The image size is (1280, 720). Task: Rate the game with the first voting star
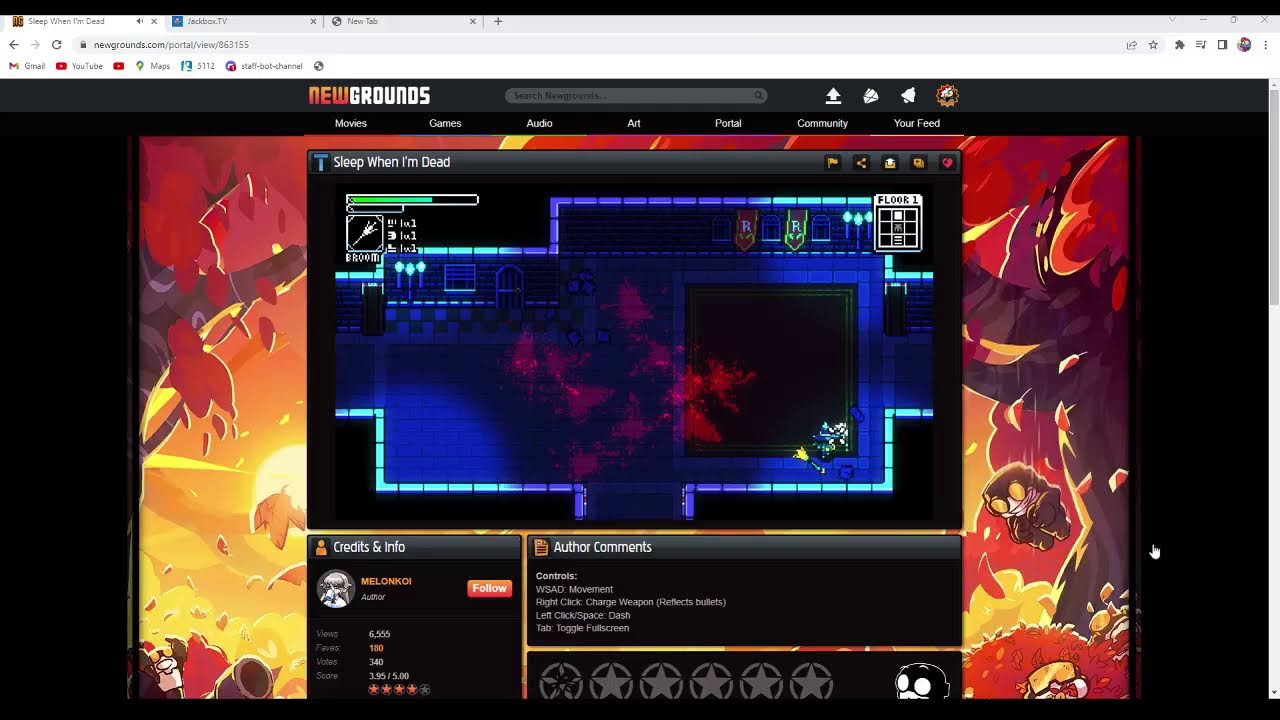pyautogui.click(x=562, y=681)
